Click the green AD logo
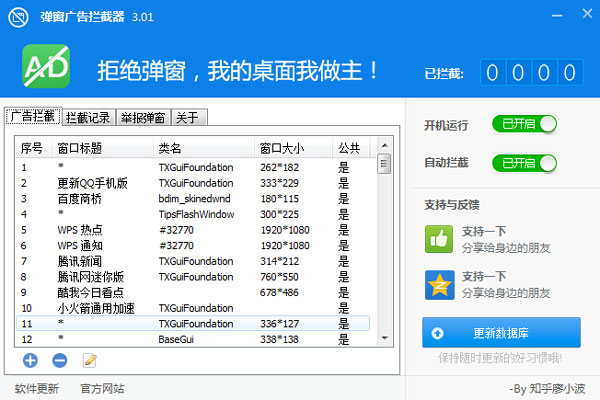Screen dimensions: 600x400 [46, 68]
